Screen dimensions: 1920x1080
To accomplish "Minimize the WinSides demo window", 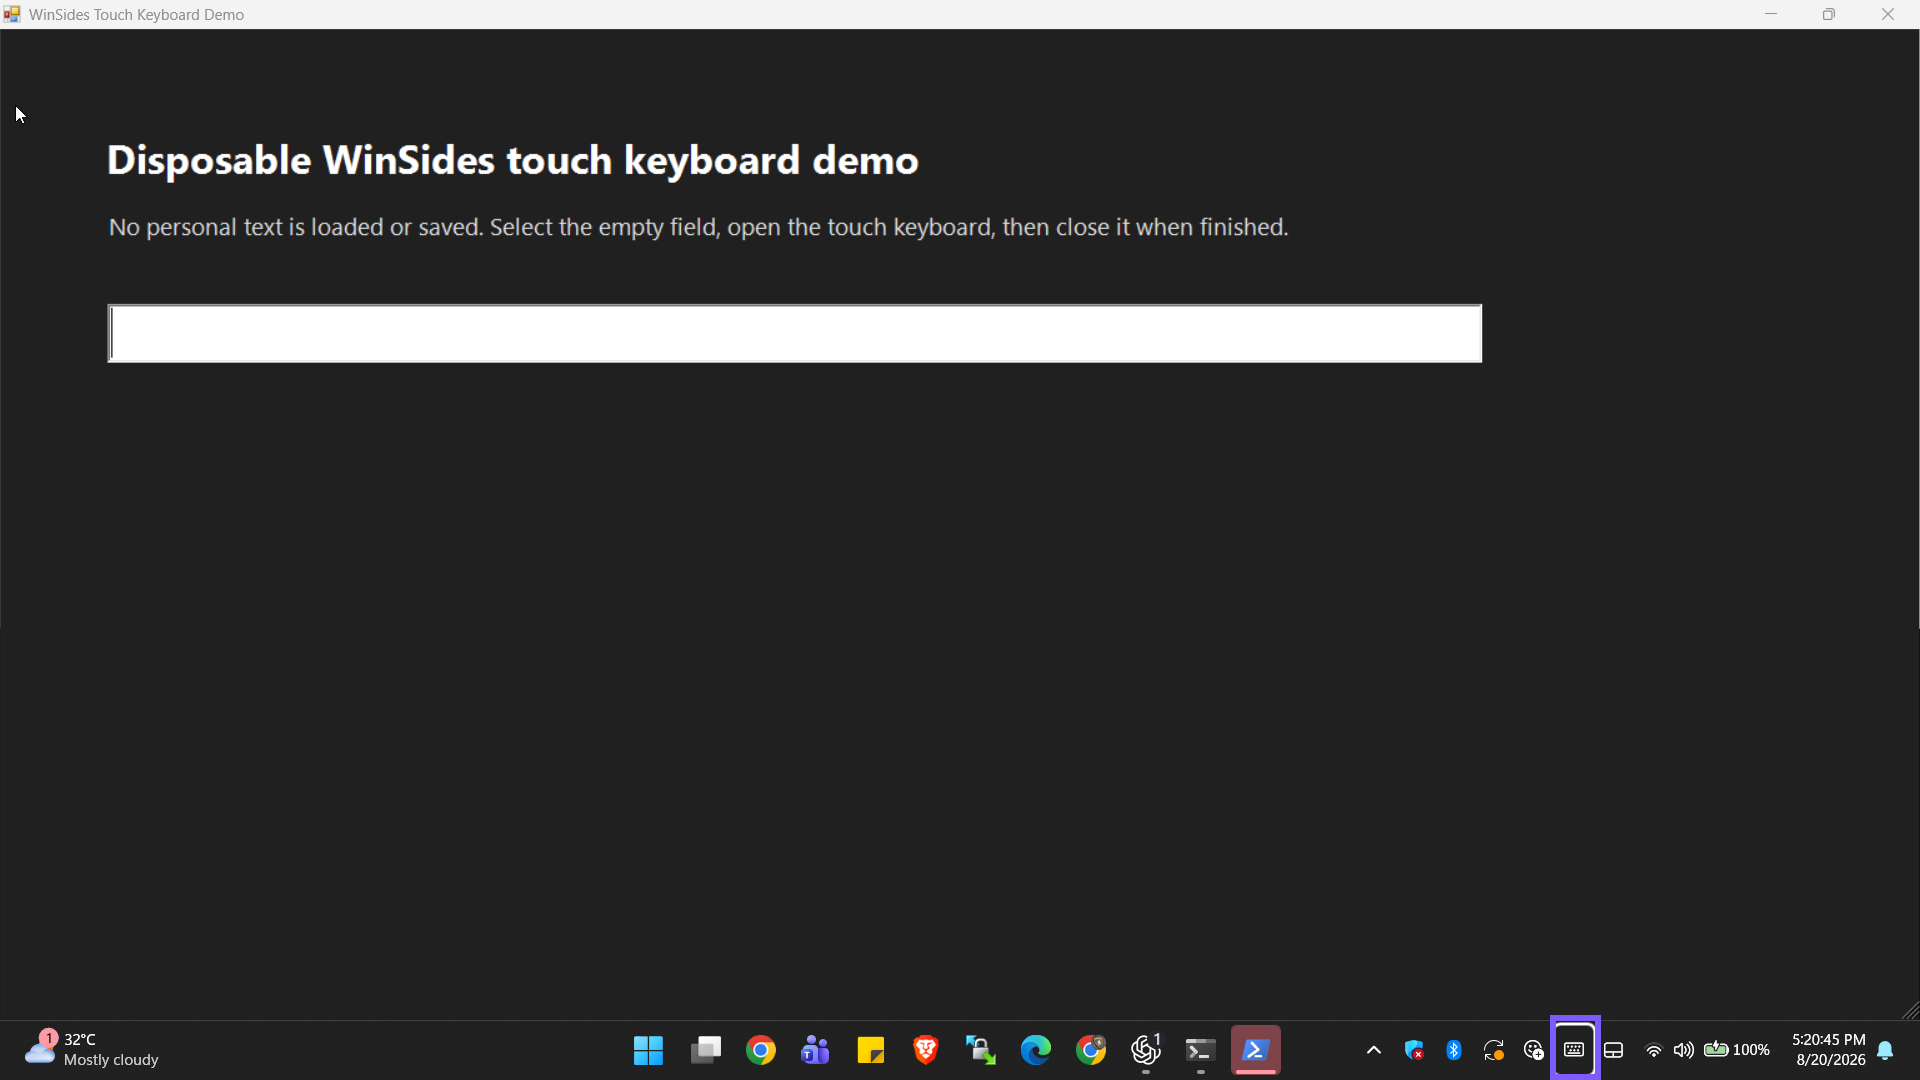I will click(1771, 14).
